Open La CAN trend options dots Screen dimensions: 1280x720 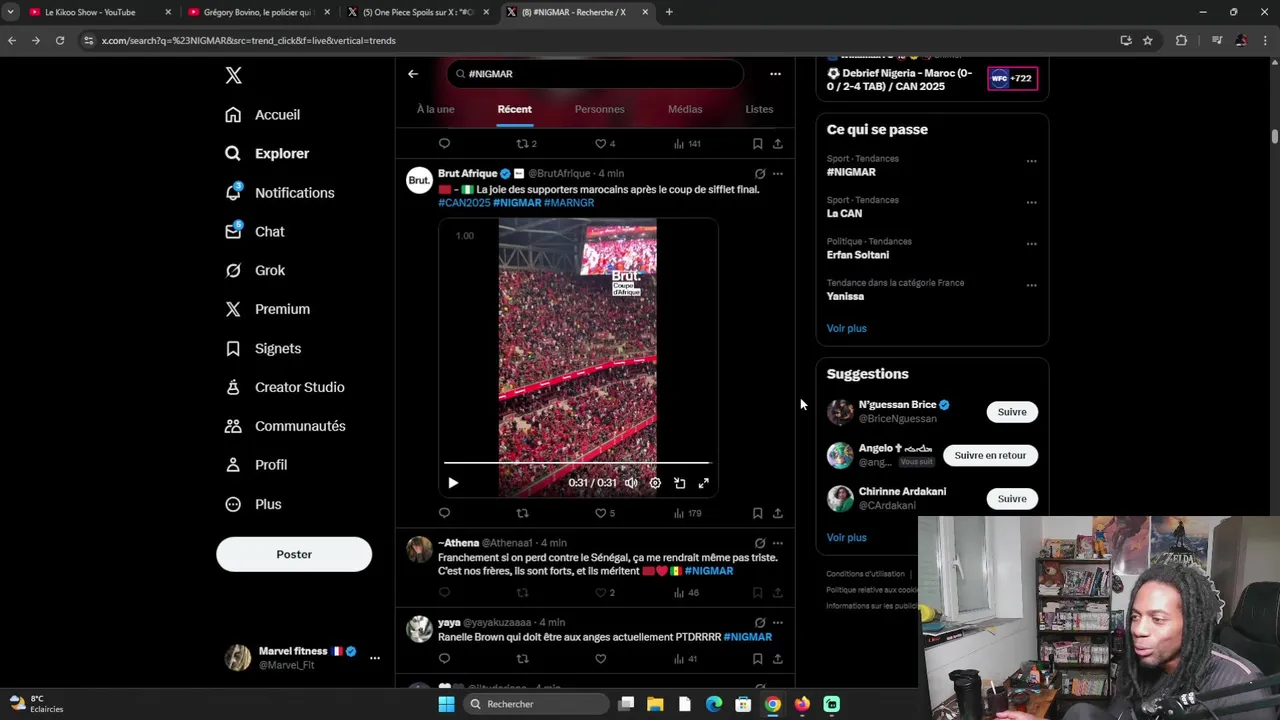coord(1031,202)
